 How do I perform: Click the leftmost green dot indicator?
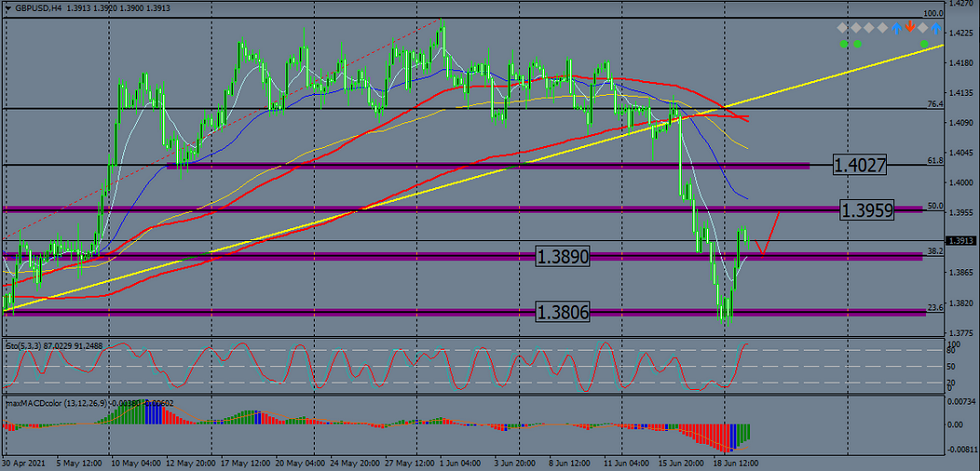pos(844,44)
